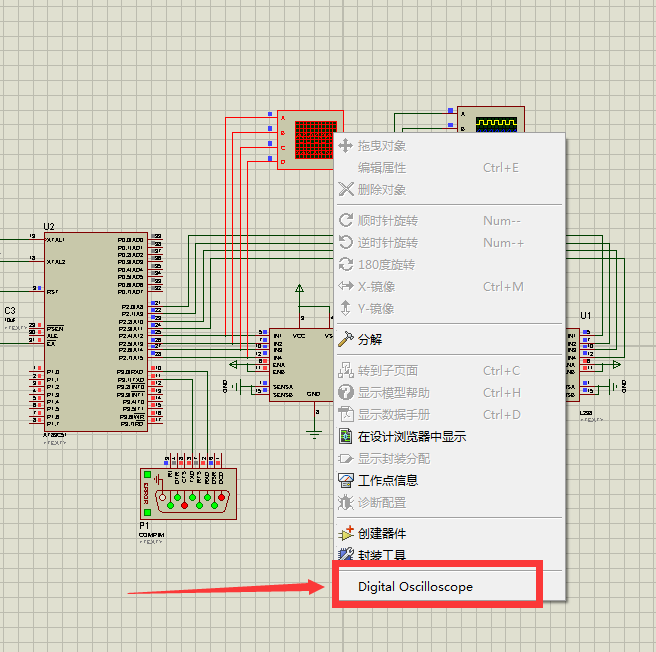Select the U2 microcontroller chip
This screenshot has width=656, height=652.
pyautogui.click(x=103, y=330)
